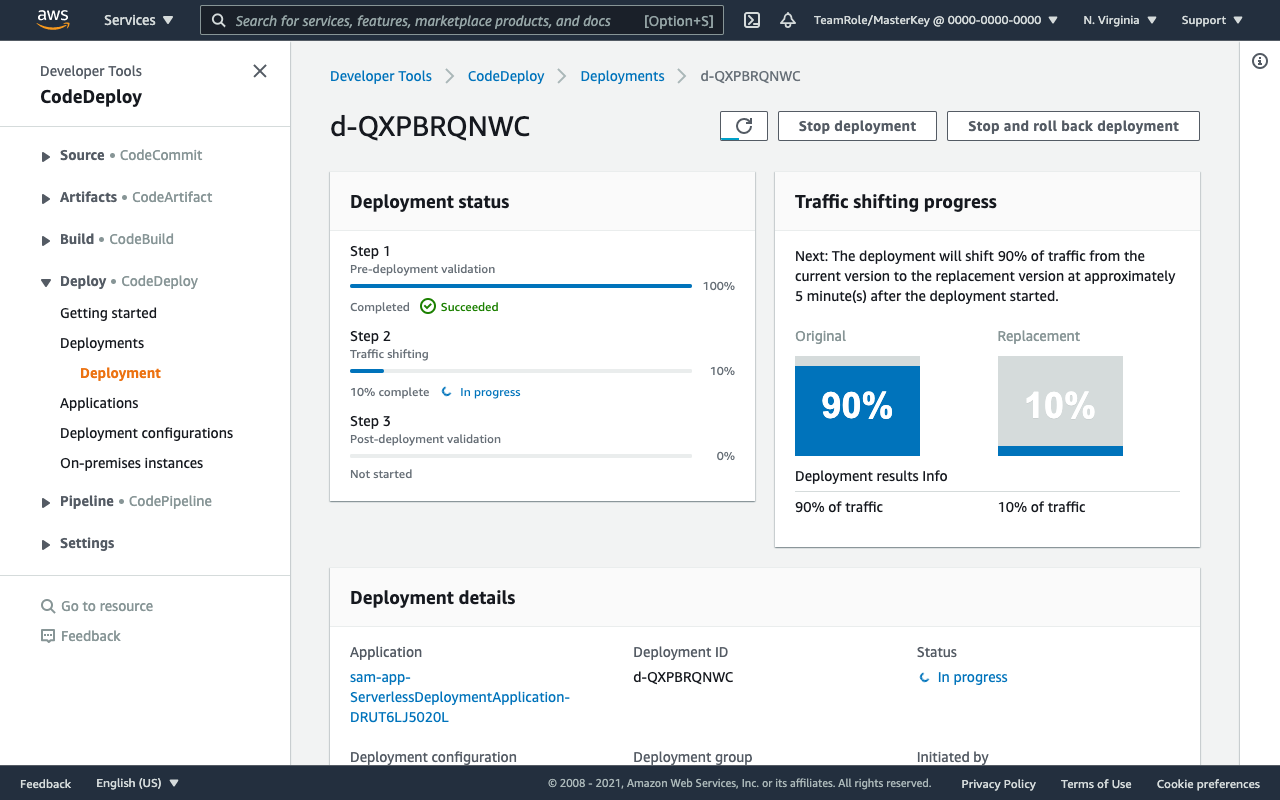Screen dimensions: 1280x800
Task: Click the Step 3 progress bar
Action: point(521,456)
